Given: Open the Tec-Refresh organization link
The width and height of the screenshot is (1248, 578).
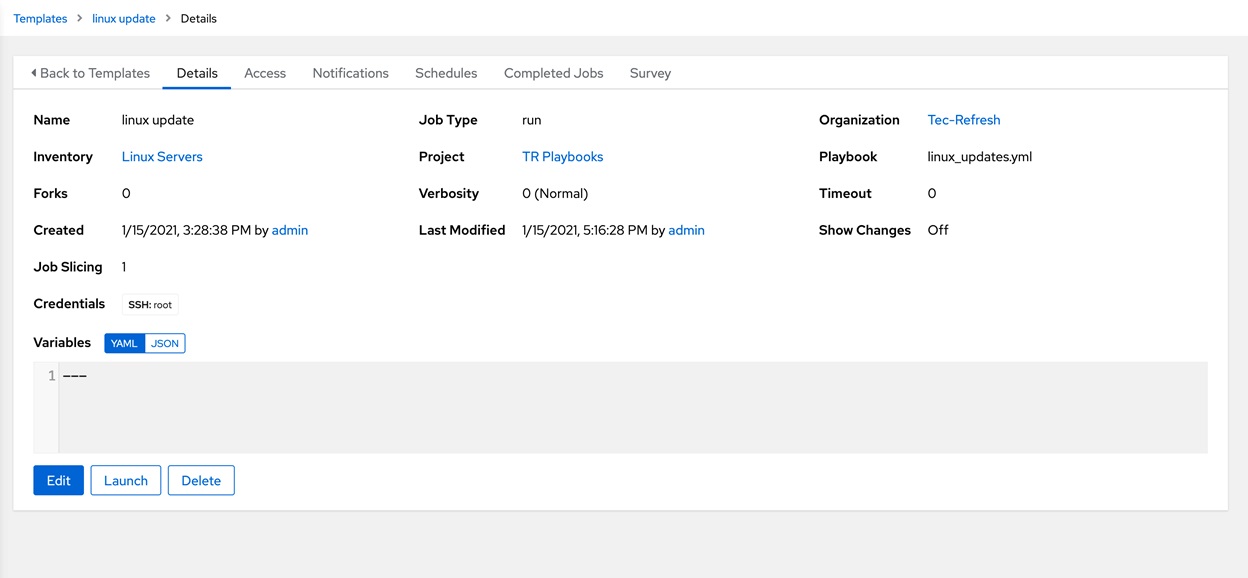Looking at the screenshot, I should (x=963, y=119).
